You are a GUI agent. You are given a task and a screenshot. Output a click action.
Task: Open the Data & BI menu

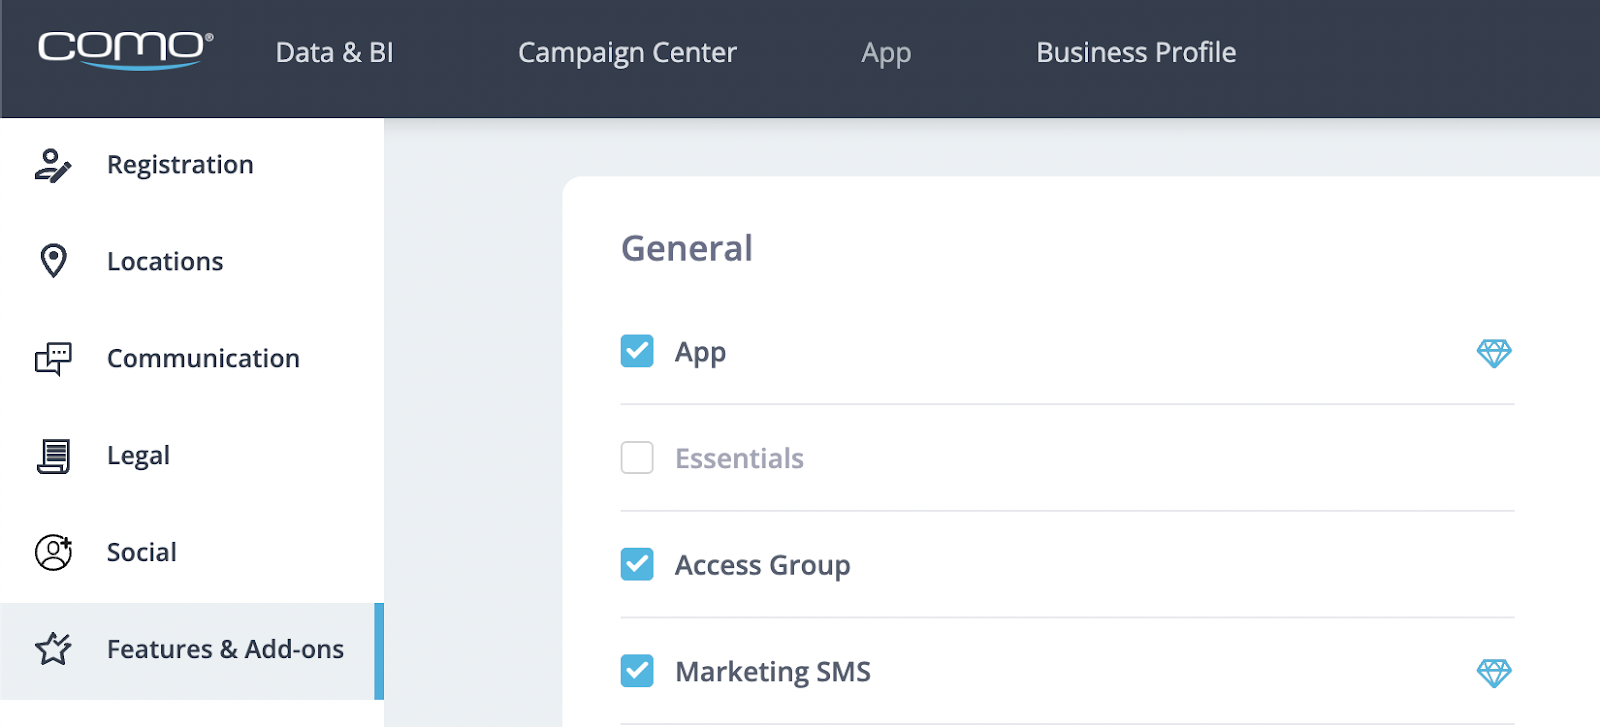coord(334,52)
